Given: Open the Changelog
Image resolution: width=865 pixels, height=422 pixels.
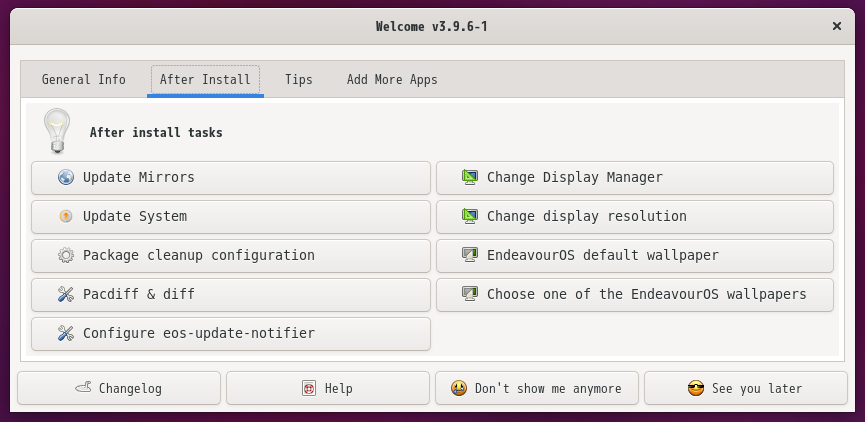Looking at the screenshot, I should pos(119,388).
